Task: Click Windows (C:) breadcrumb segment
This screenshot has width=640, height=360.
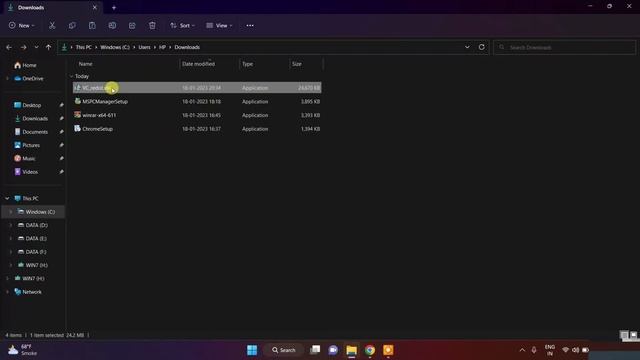Action: [x=115, y=47]
